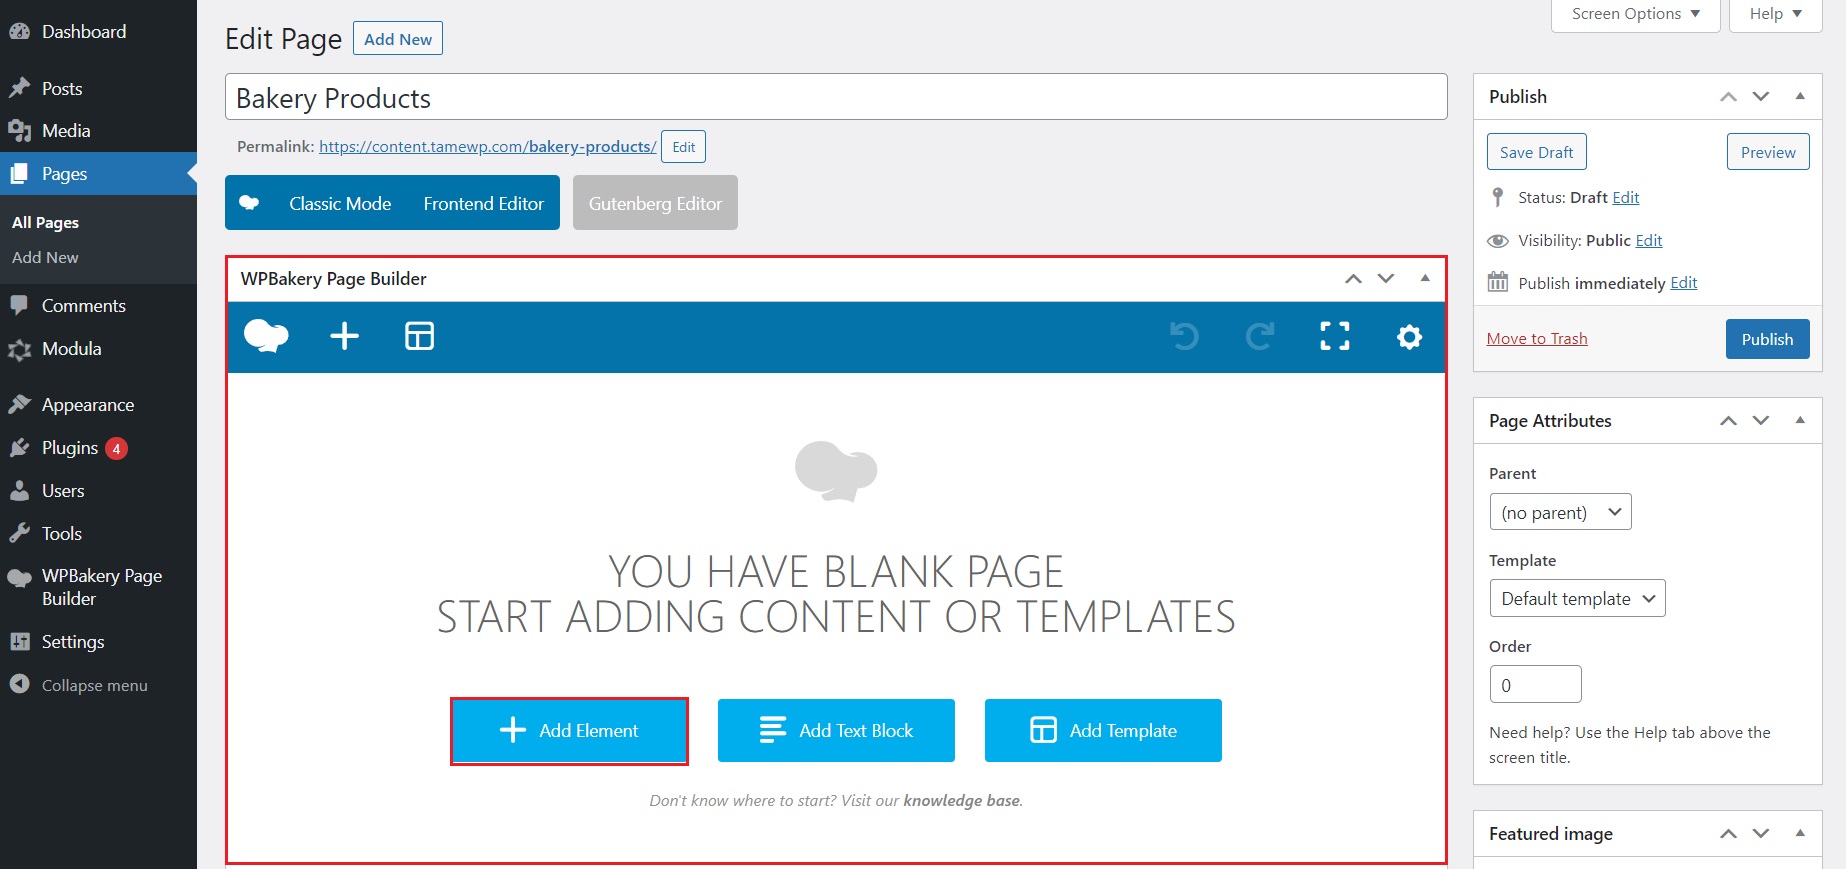Switch to Frontend Editor
The image size is (1846, 869).
coord(483,203)
